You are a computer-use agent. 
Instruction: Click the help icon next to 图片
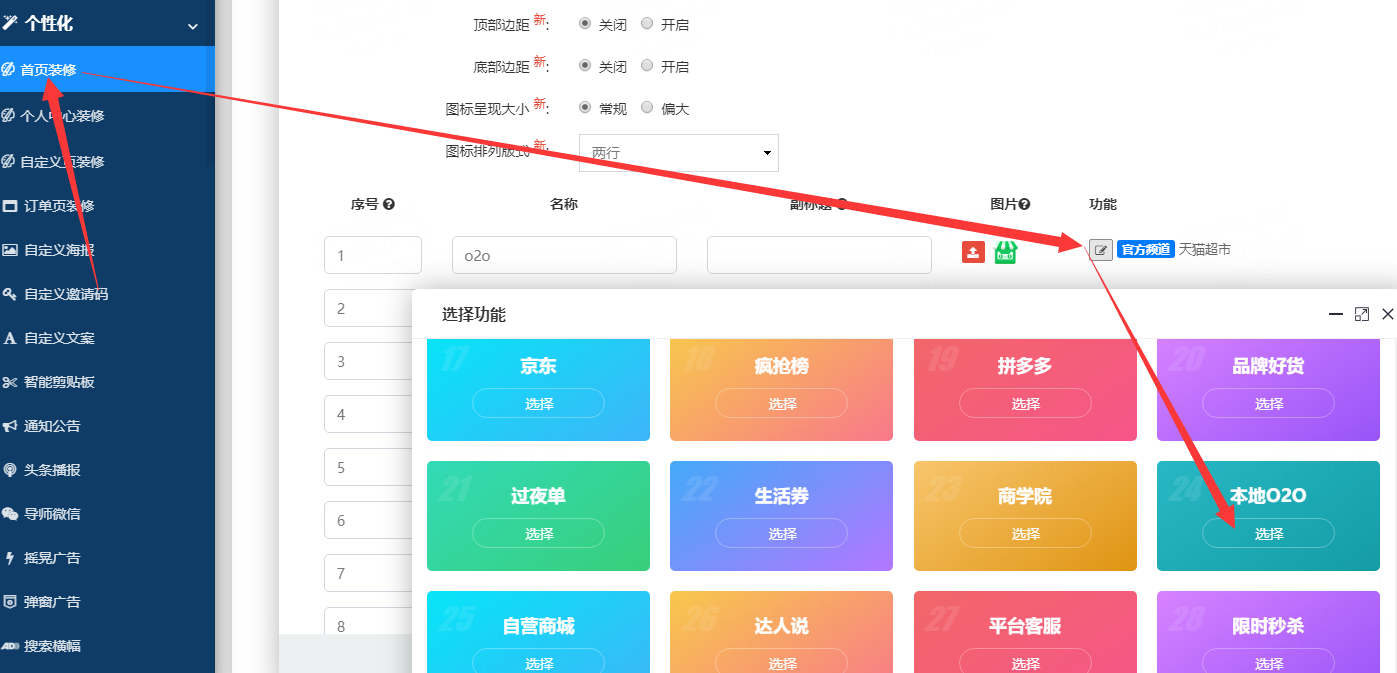click(1025, 204)
